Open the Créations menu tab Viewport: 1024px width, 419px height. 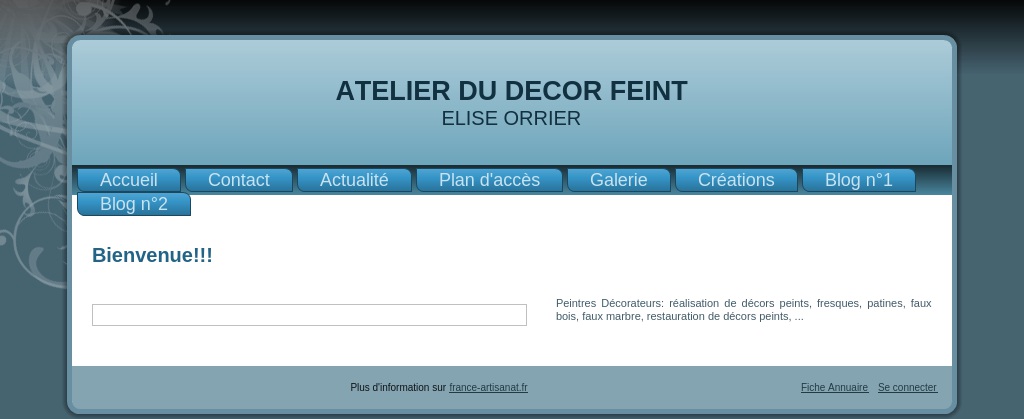[736, 180]
